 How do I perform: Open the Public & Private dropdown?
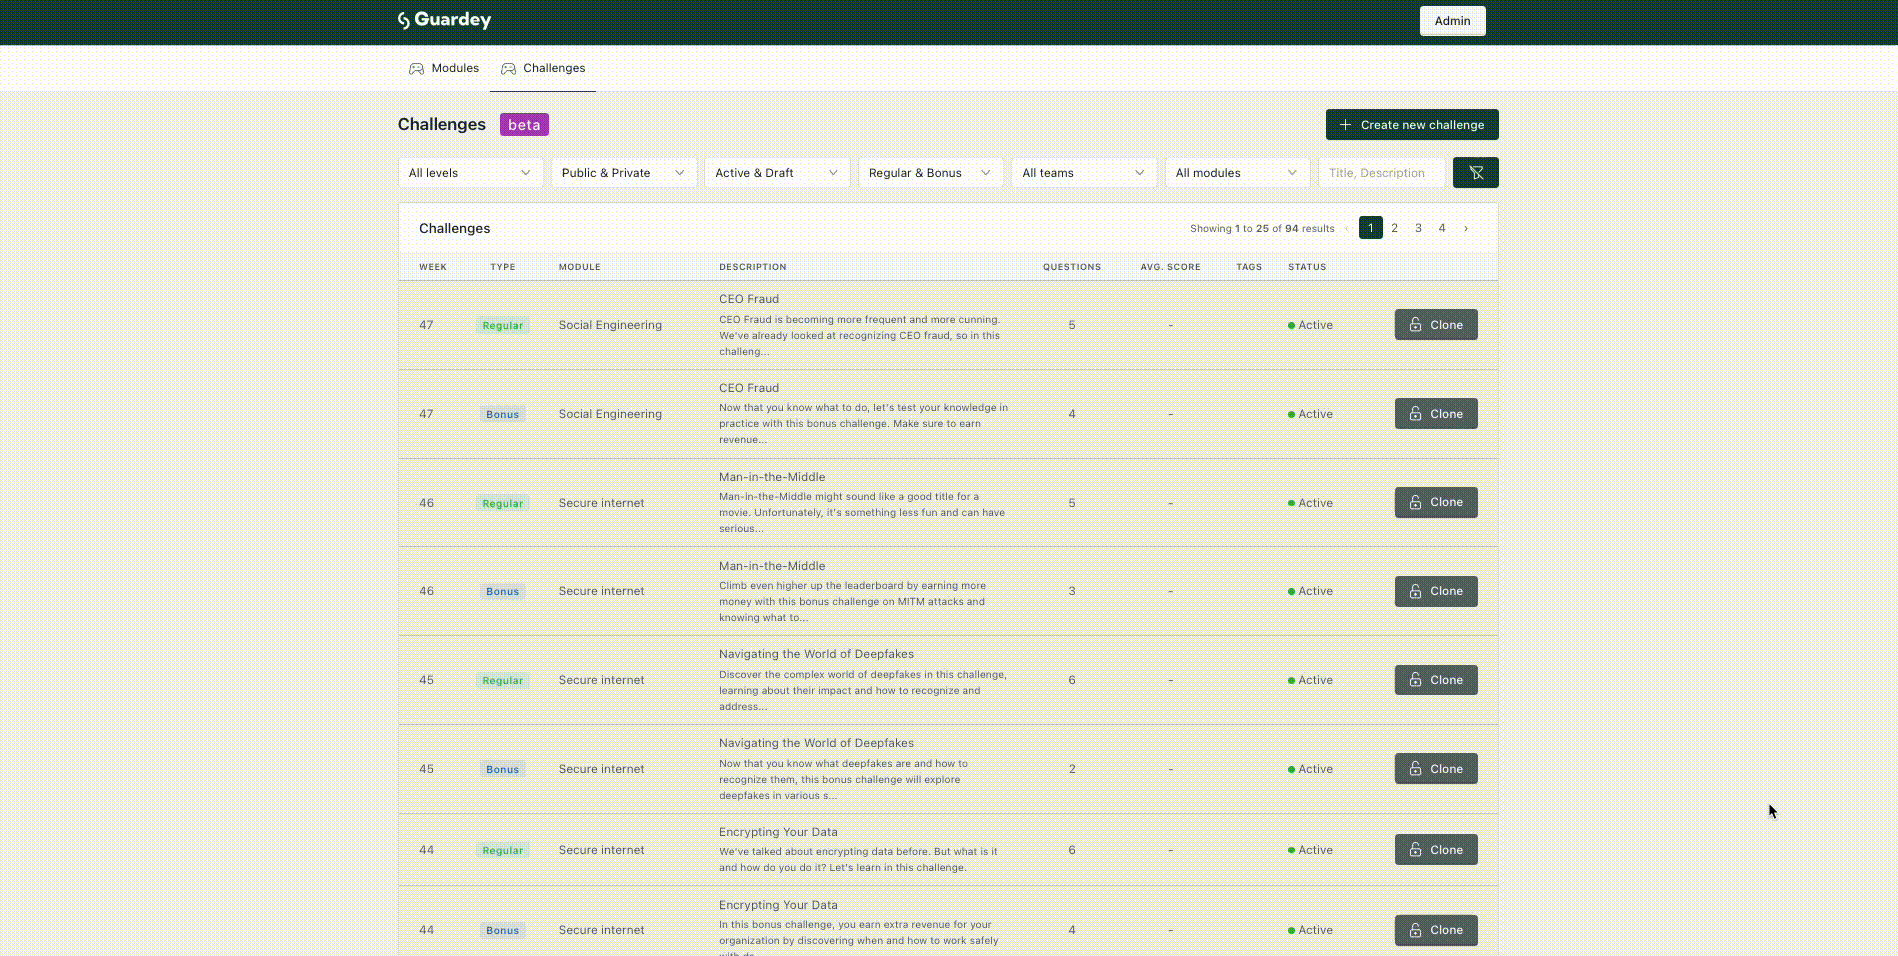[x=624, y=173]
